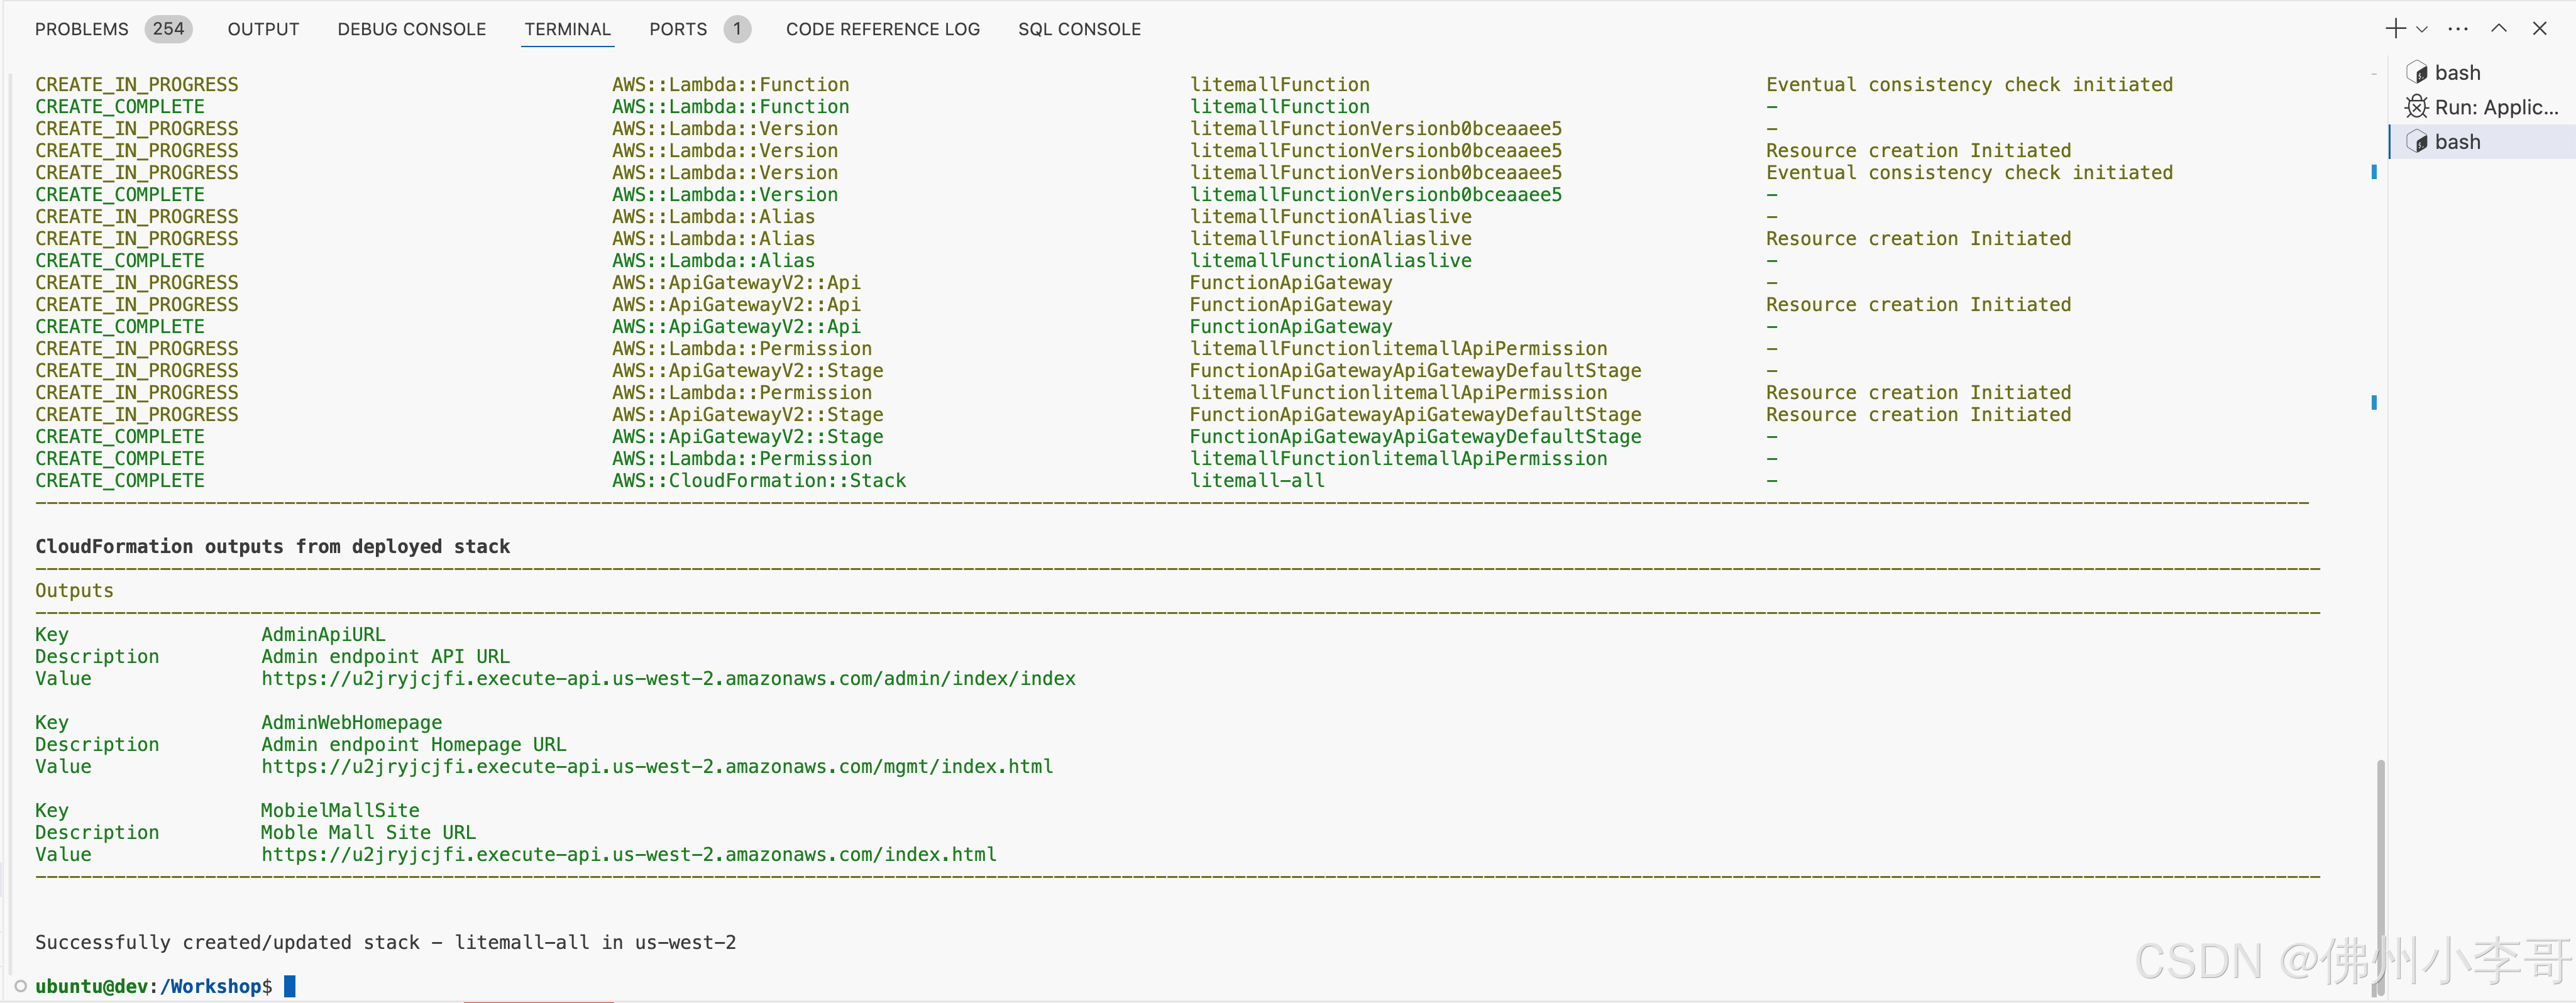The image size is (2576, 1003).
Task: Open the OUTPUT tab
Action: coord(263,29)
